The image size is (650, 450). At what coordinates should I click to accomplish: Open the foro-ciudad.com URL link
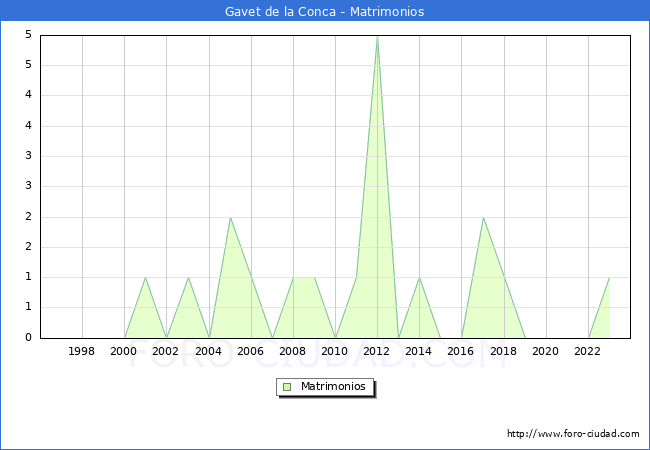(573, 434)
